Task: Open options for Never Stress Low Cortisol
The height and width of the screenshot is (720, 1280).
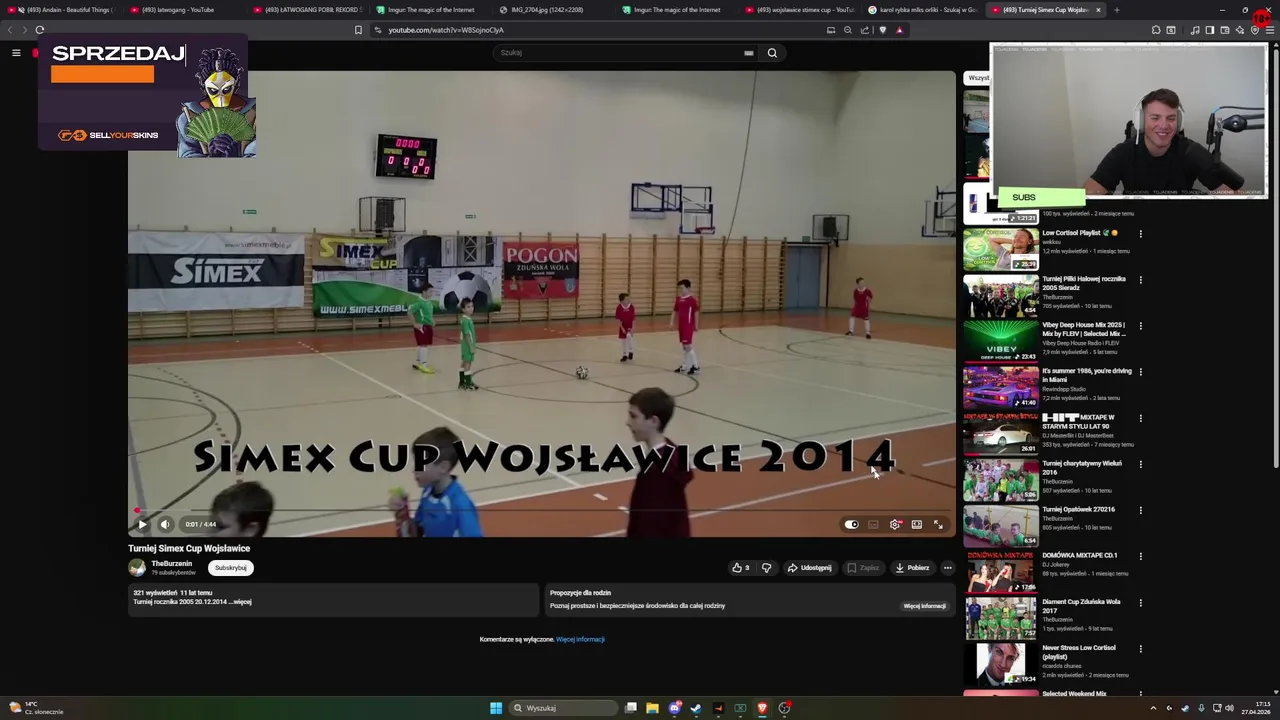Action: click(x=1140, y=649)
